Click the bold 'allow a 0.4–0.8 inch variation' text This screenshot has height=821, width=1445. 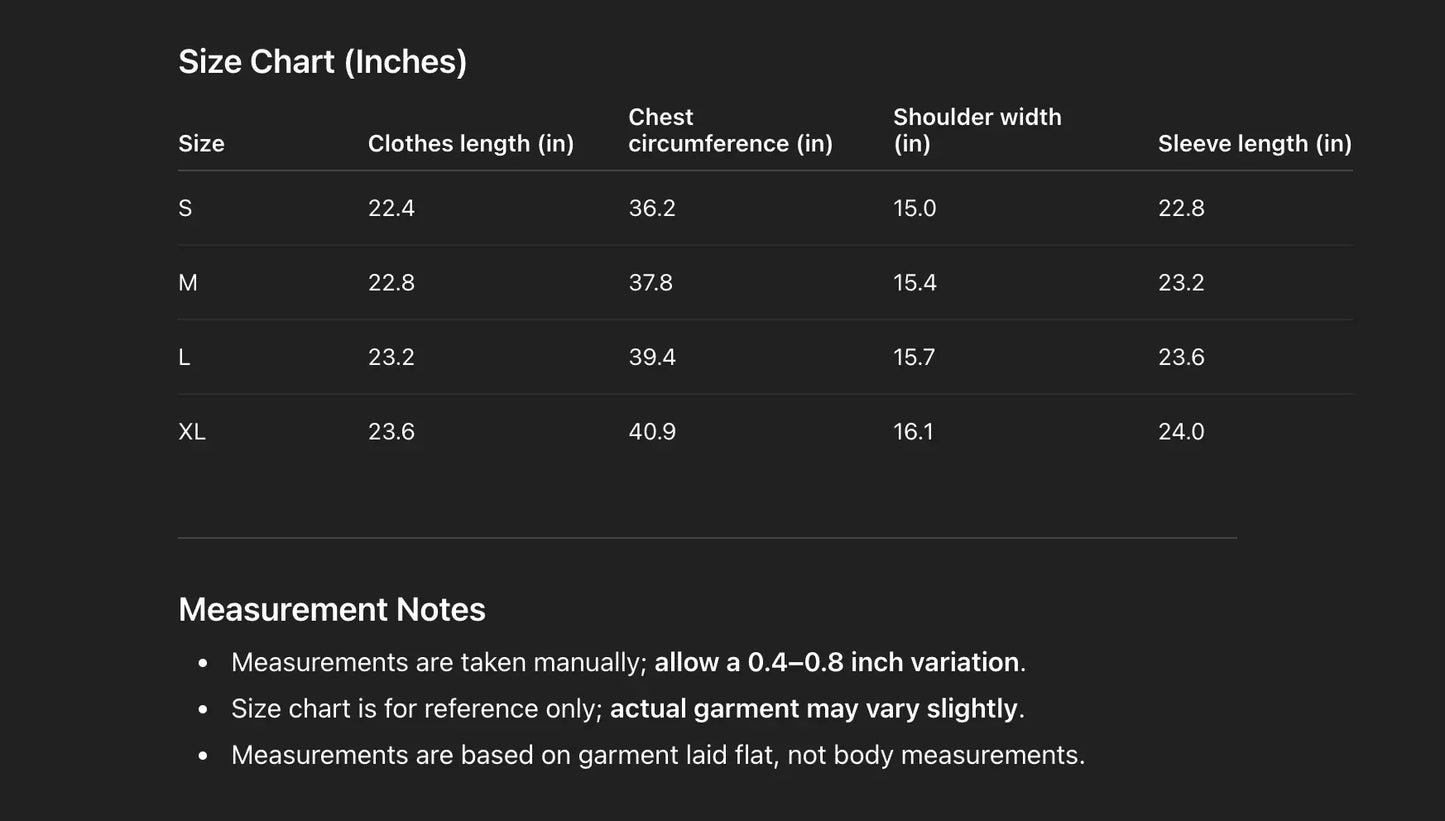pyautogui.click(x=836, y=662)
